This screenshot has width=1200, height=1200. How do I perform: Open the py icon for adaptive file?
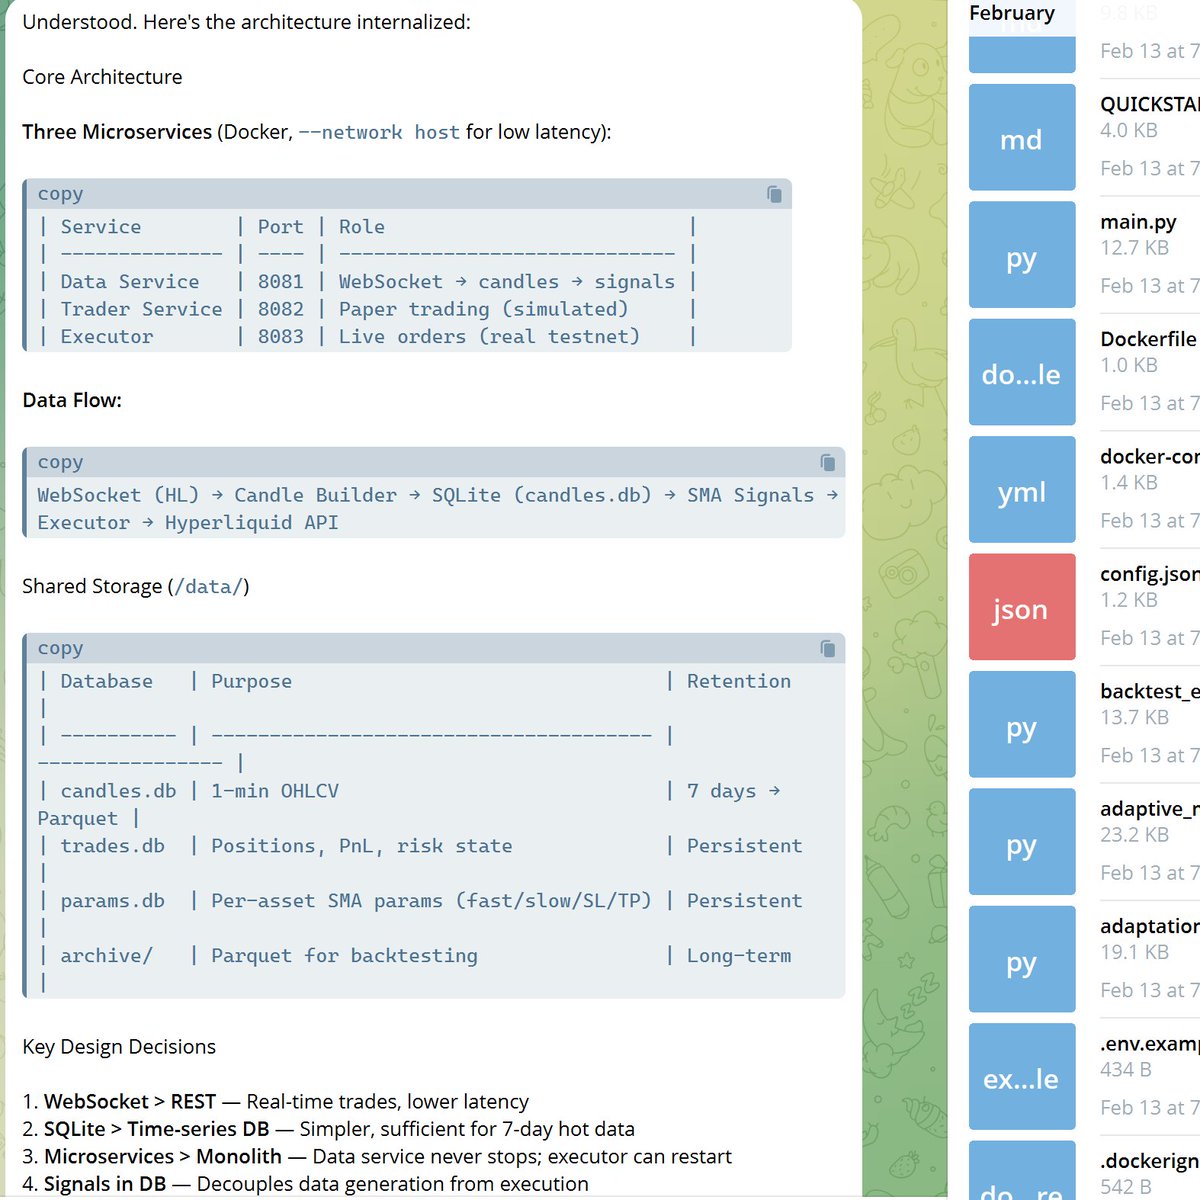tap(1022, 842)
